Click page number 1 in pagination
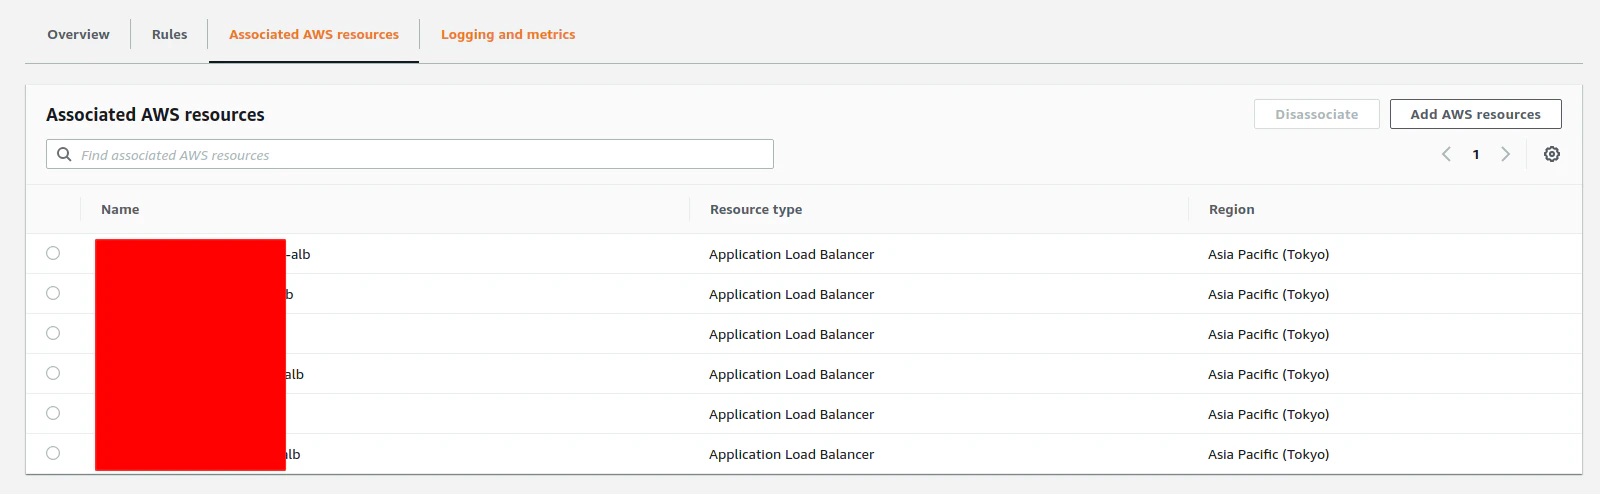This screenshot has width=1600, height=494. click(1476, 154)
